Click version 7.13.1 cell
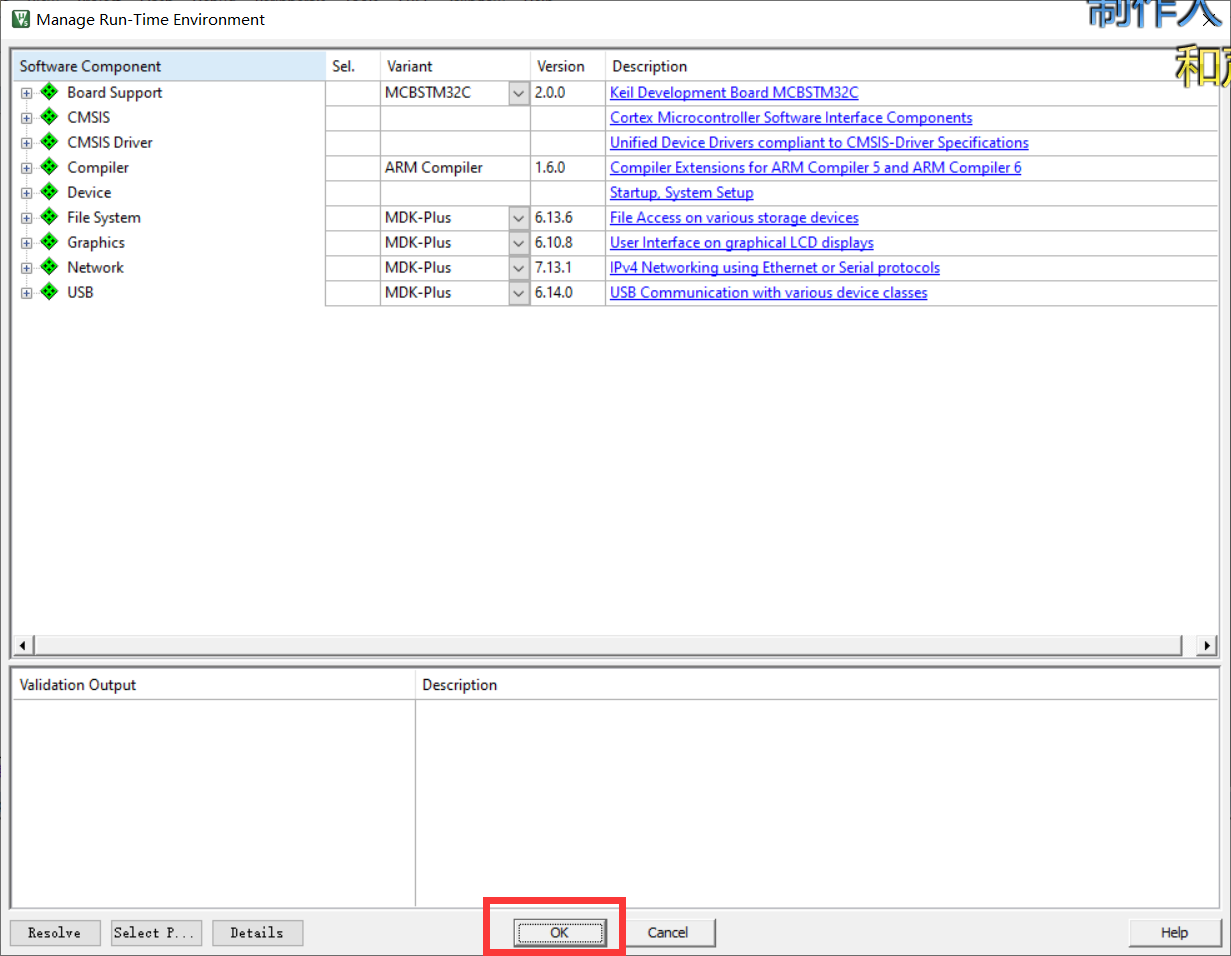This screenshot has width=1231, height=956. 568,268
